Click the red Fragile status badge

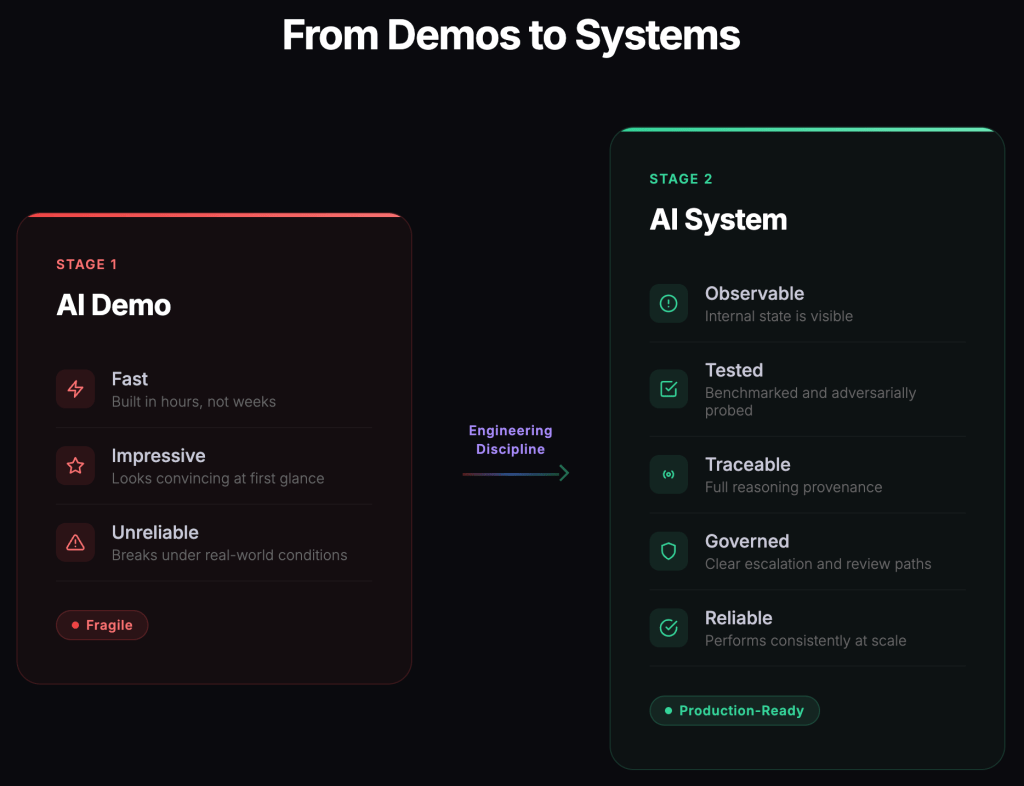[x=102, y=625]
